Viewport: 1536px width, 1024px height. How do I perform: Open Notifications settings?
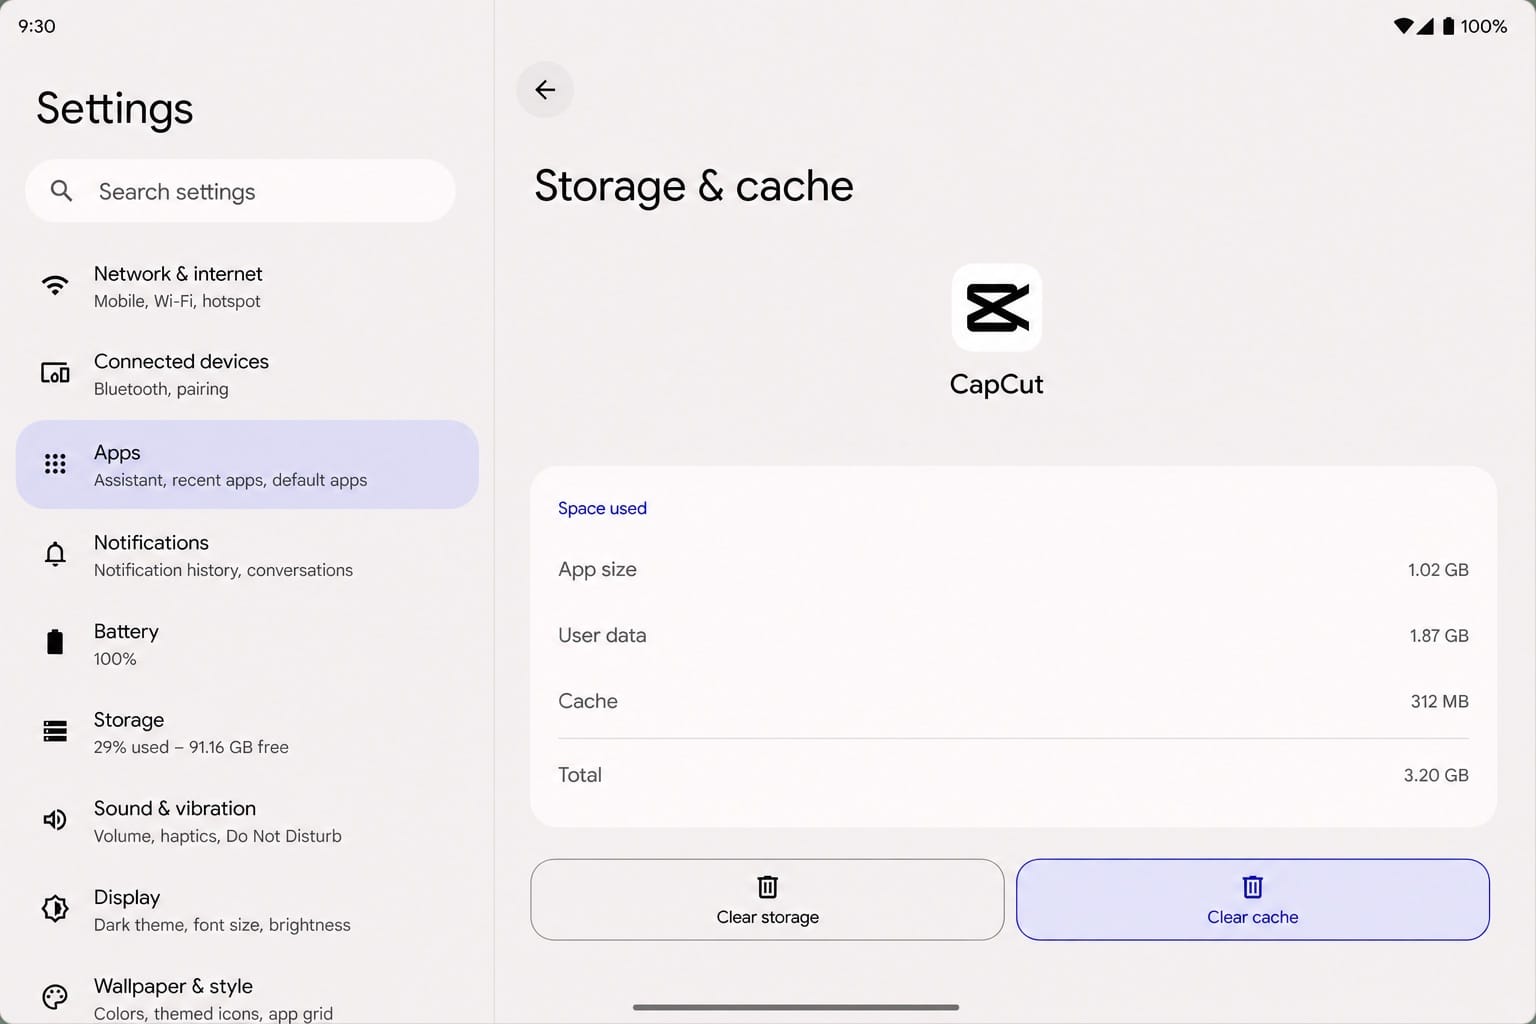247,555
